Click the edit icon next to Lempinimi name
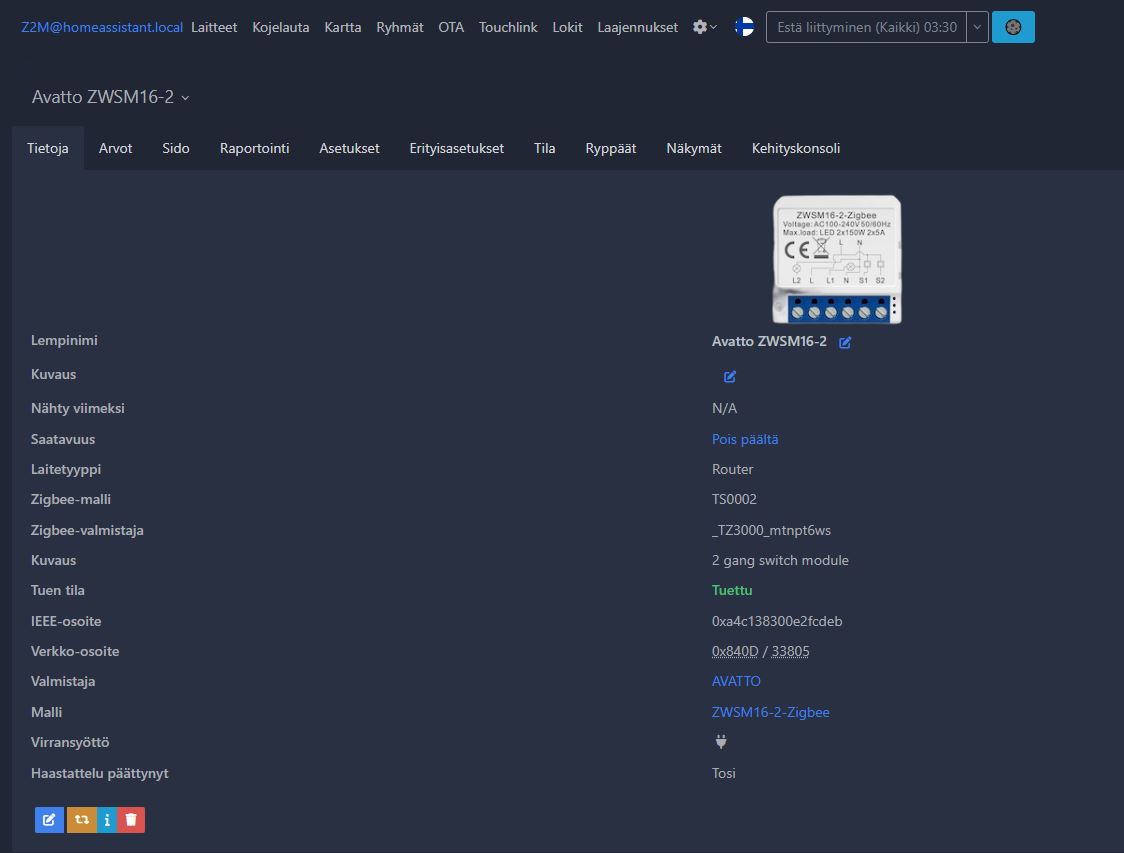This screenshot has height=853, width=1124. pyautogui.click(x=845, y=343)
